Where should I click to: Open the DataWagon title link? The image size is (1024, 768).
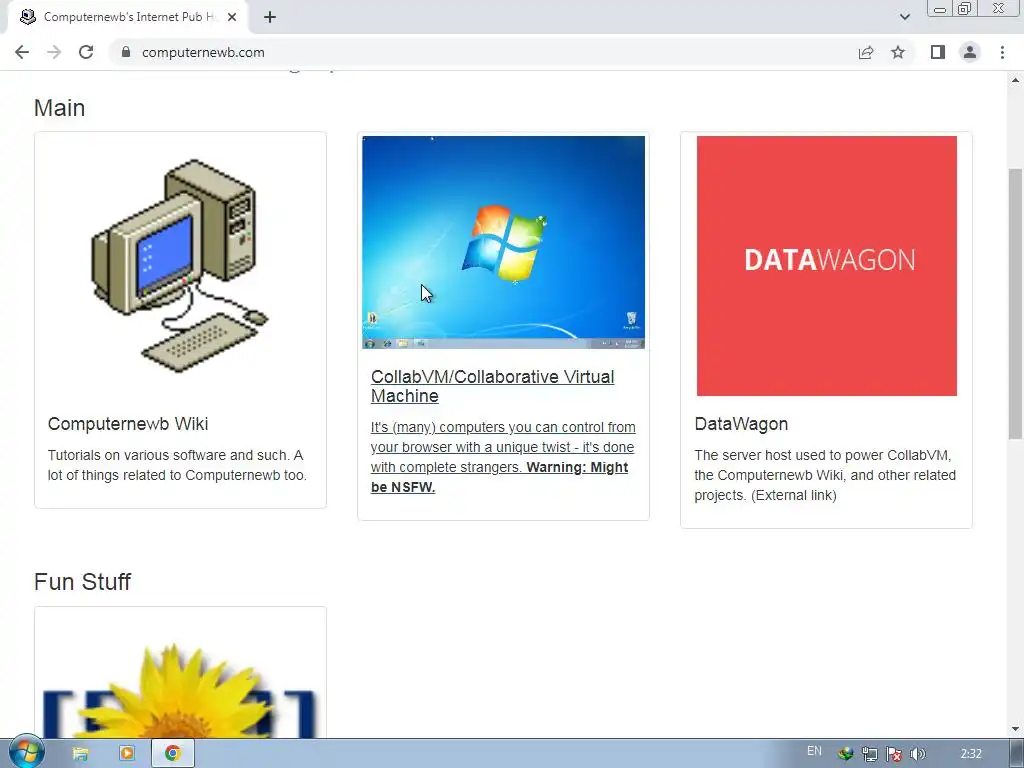[x=741, y=424]
